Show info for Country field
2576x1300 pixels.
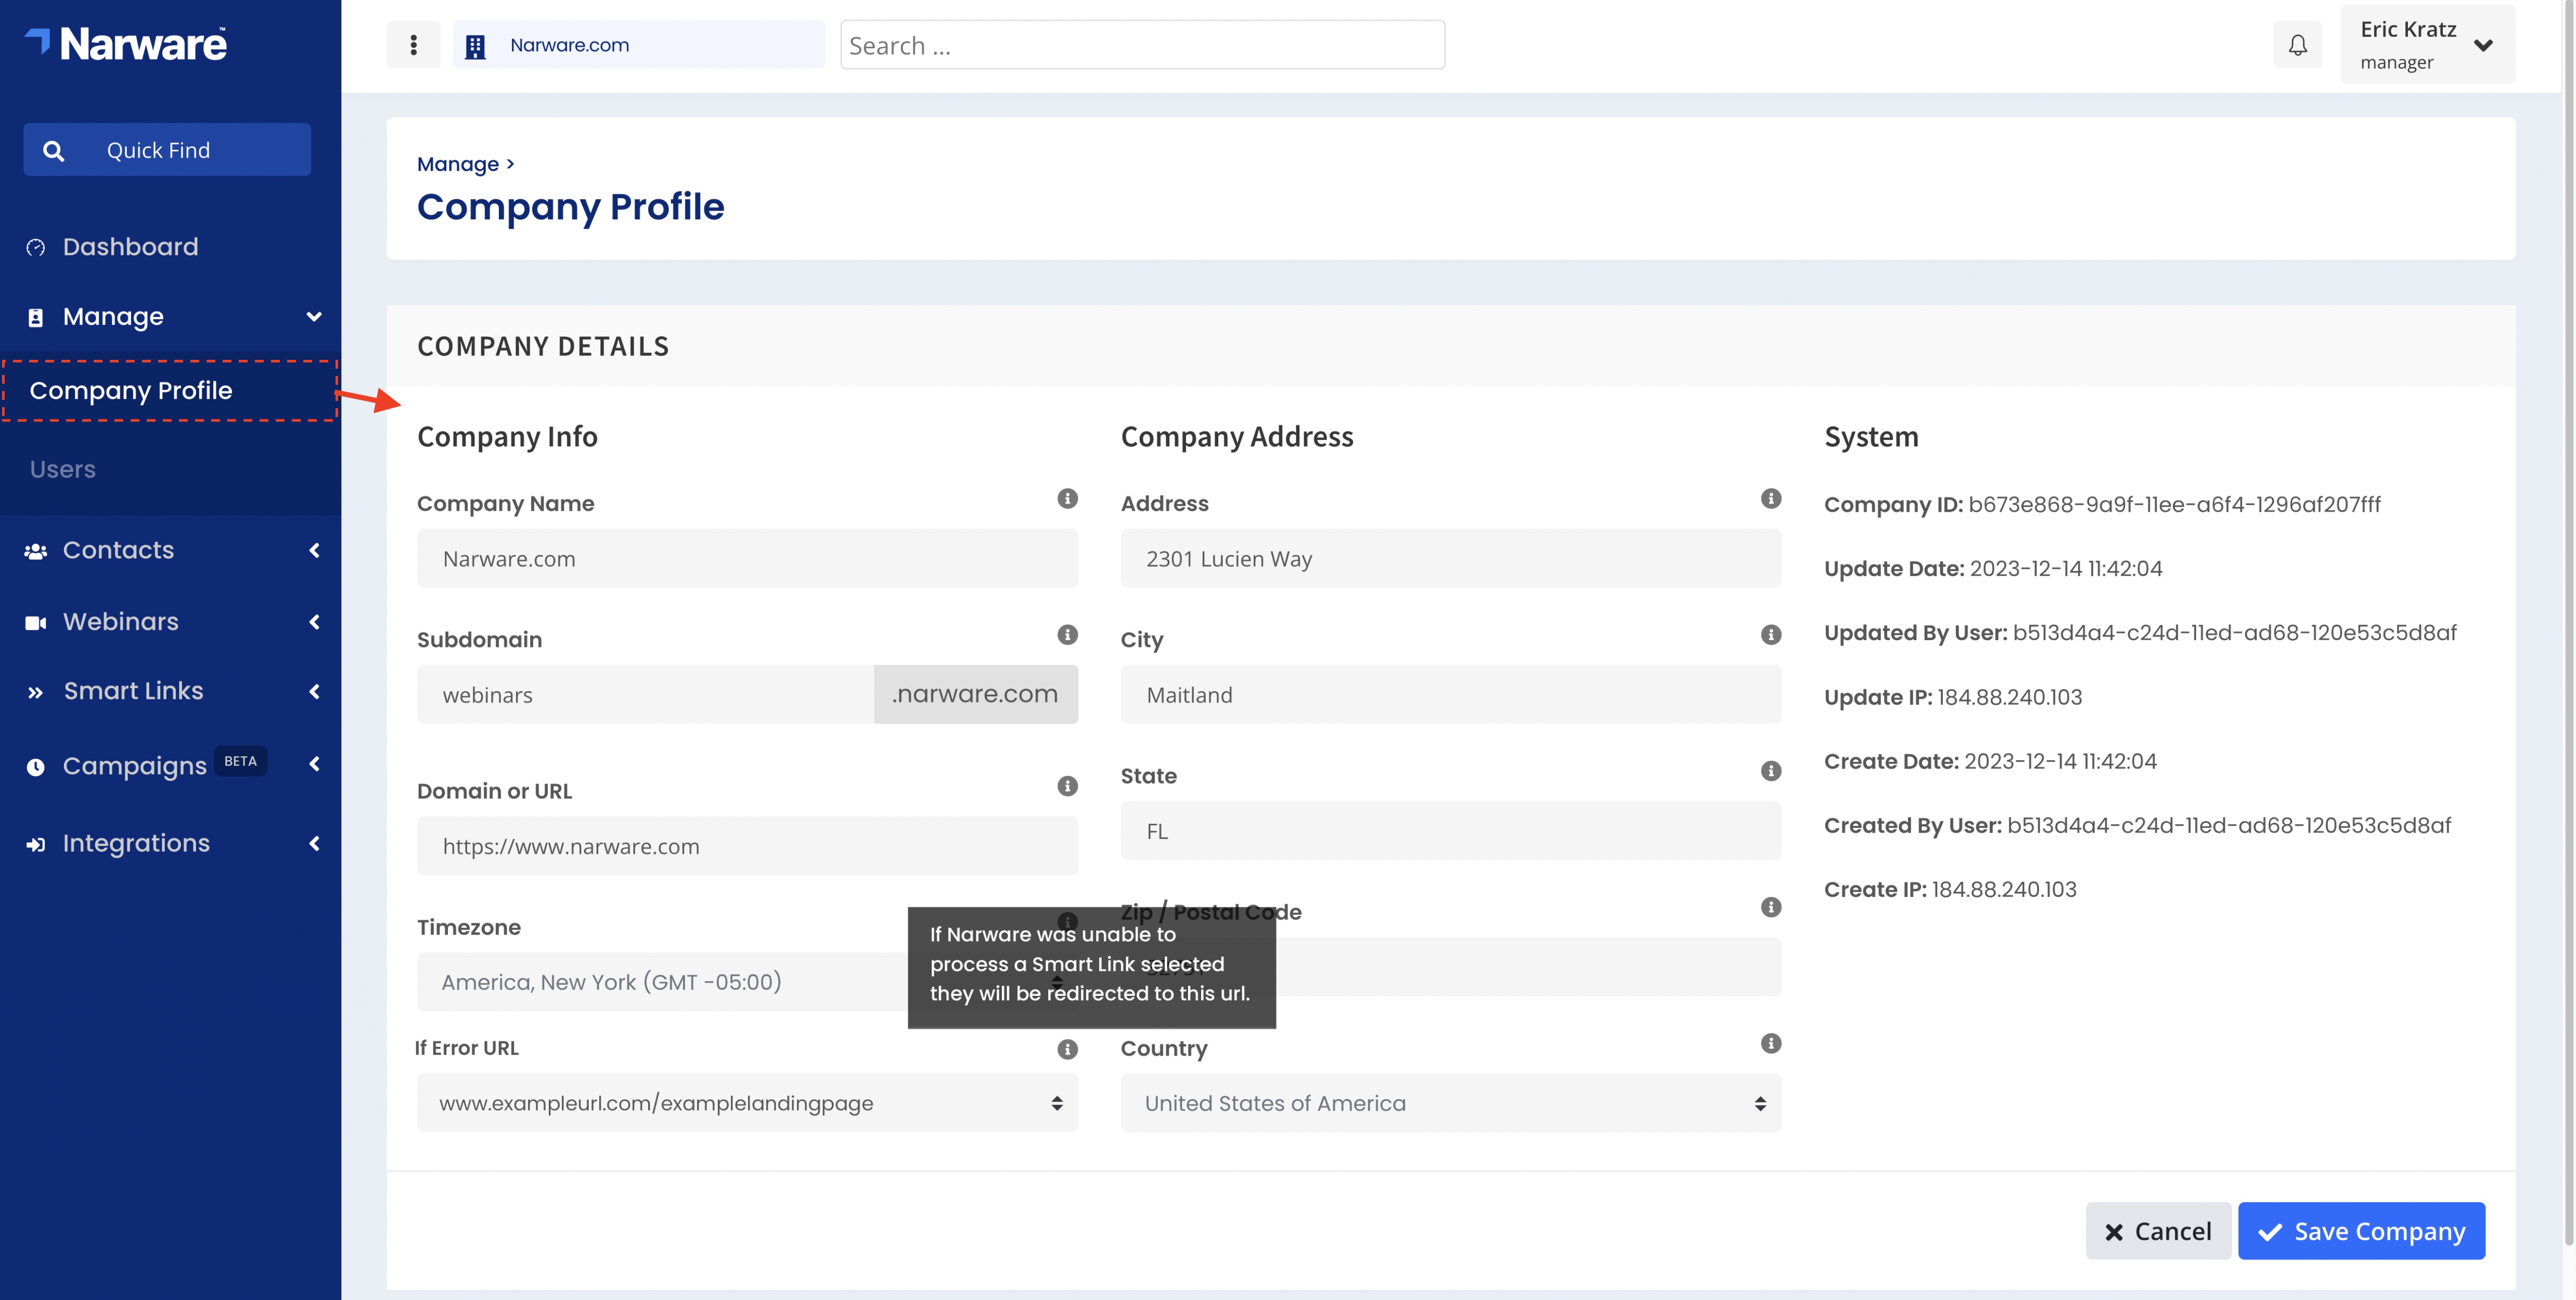point(1770,1043)
